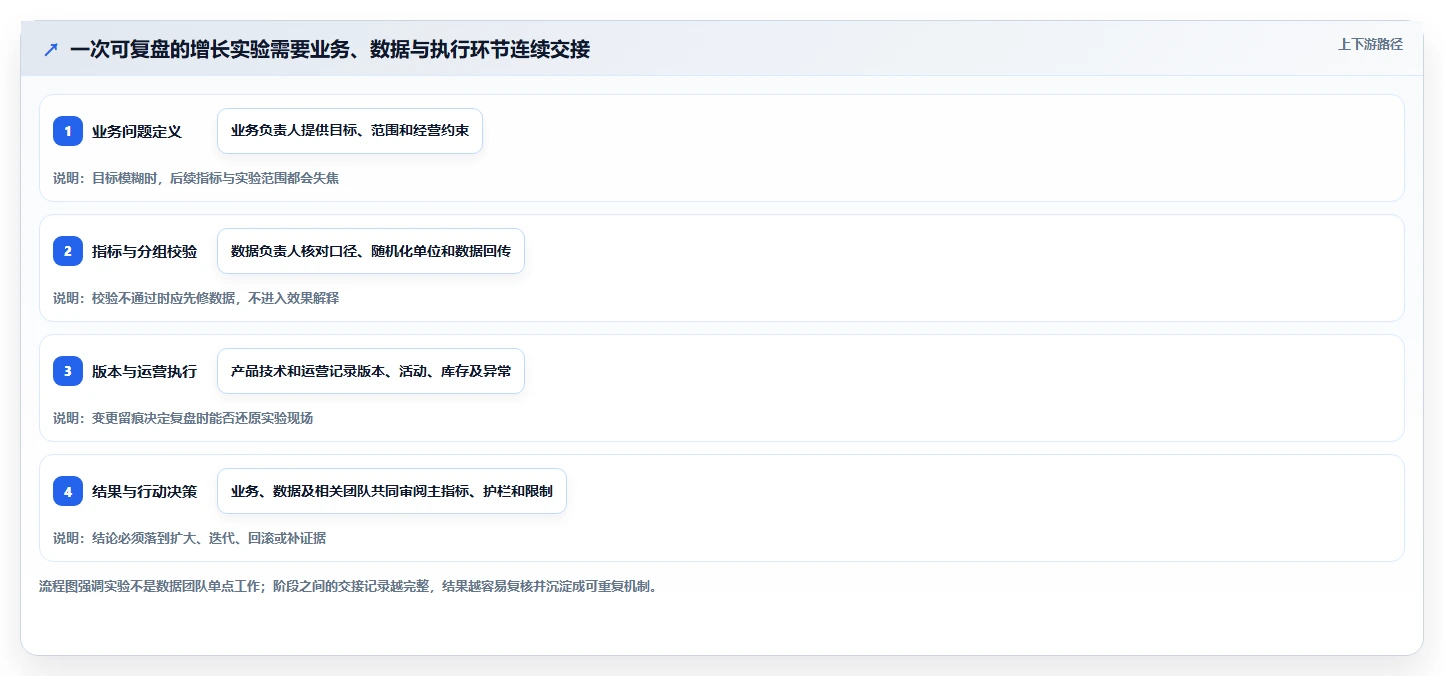Click the 结果与行动决策 step title
Screen dimensions: 1444x676
point(145,491)
